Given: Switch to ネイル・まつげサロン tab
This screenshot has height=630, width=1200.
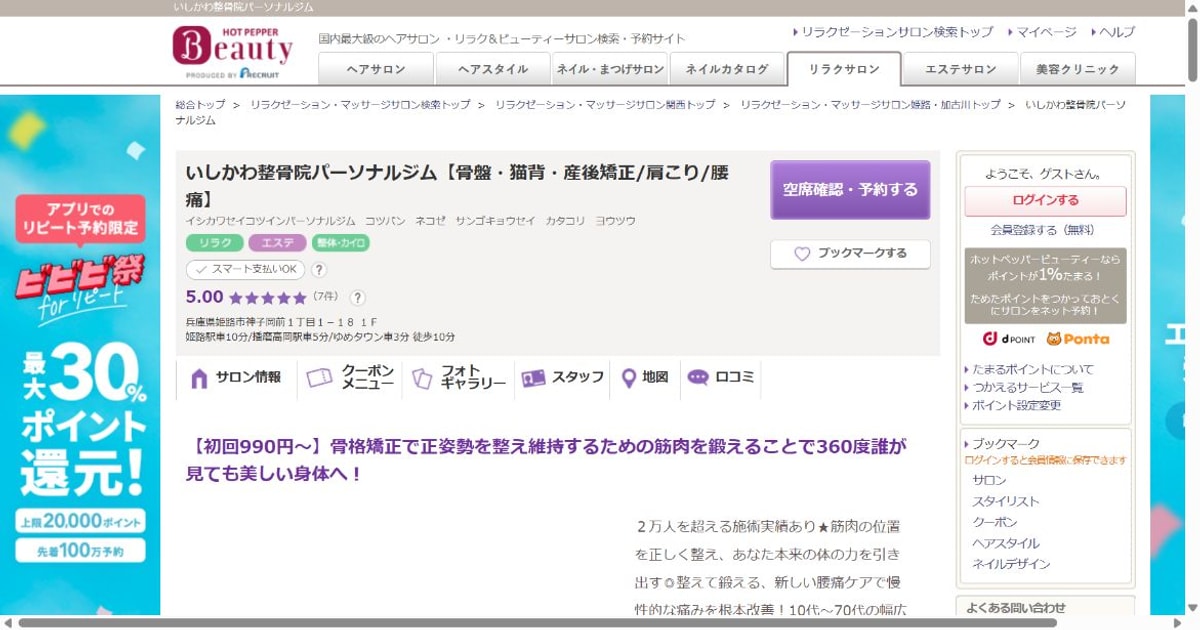Looking at the screenshot, I should 610,69.
